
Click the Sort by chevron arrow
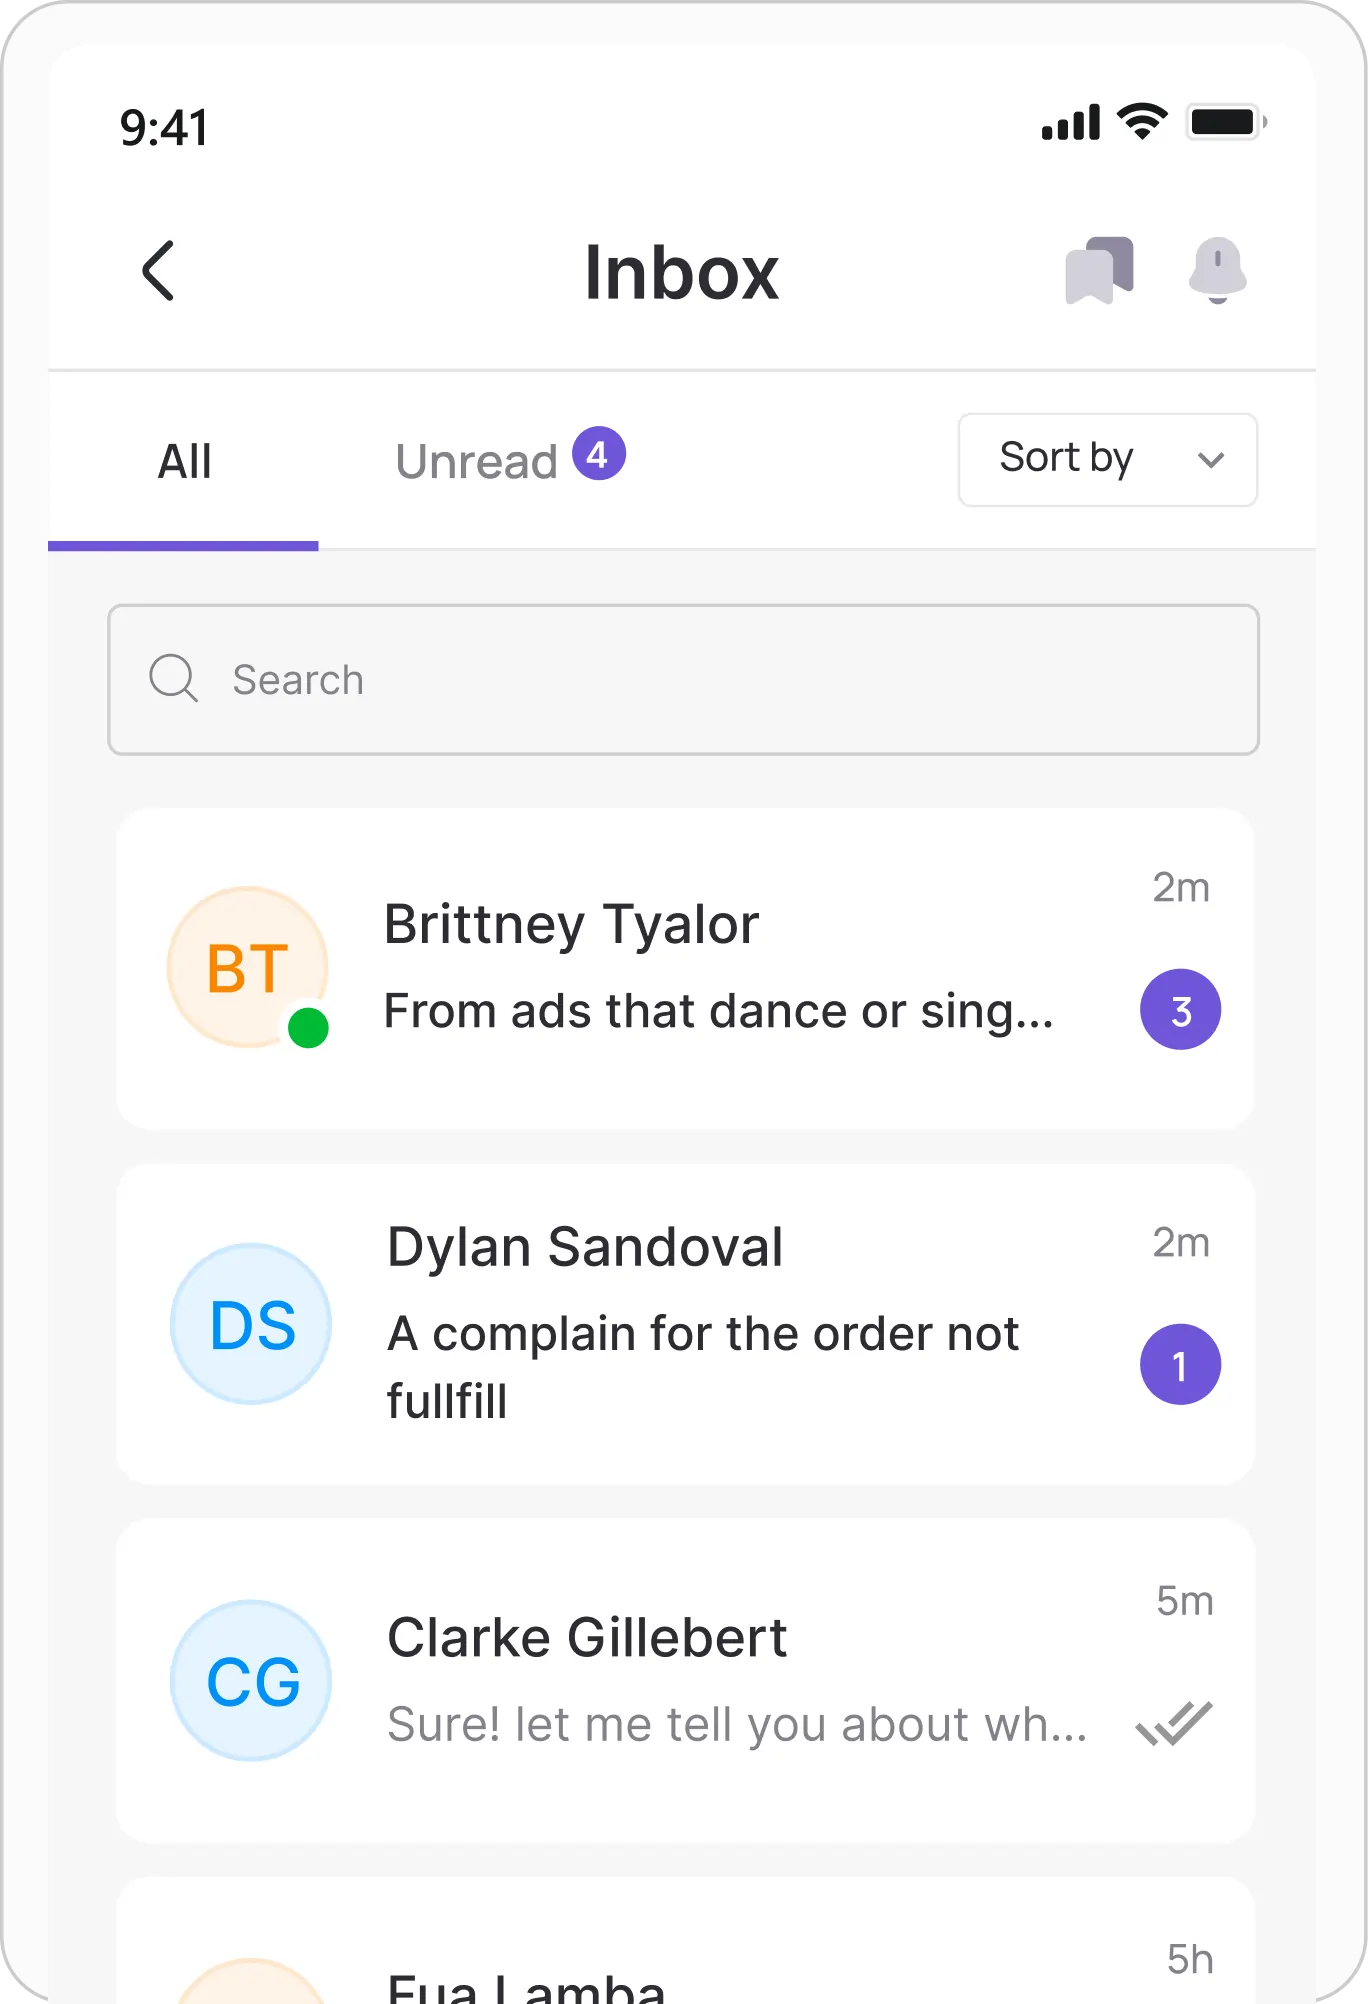tap(1211, 460)
